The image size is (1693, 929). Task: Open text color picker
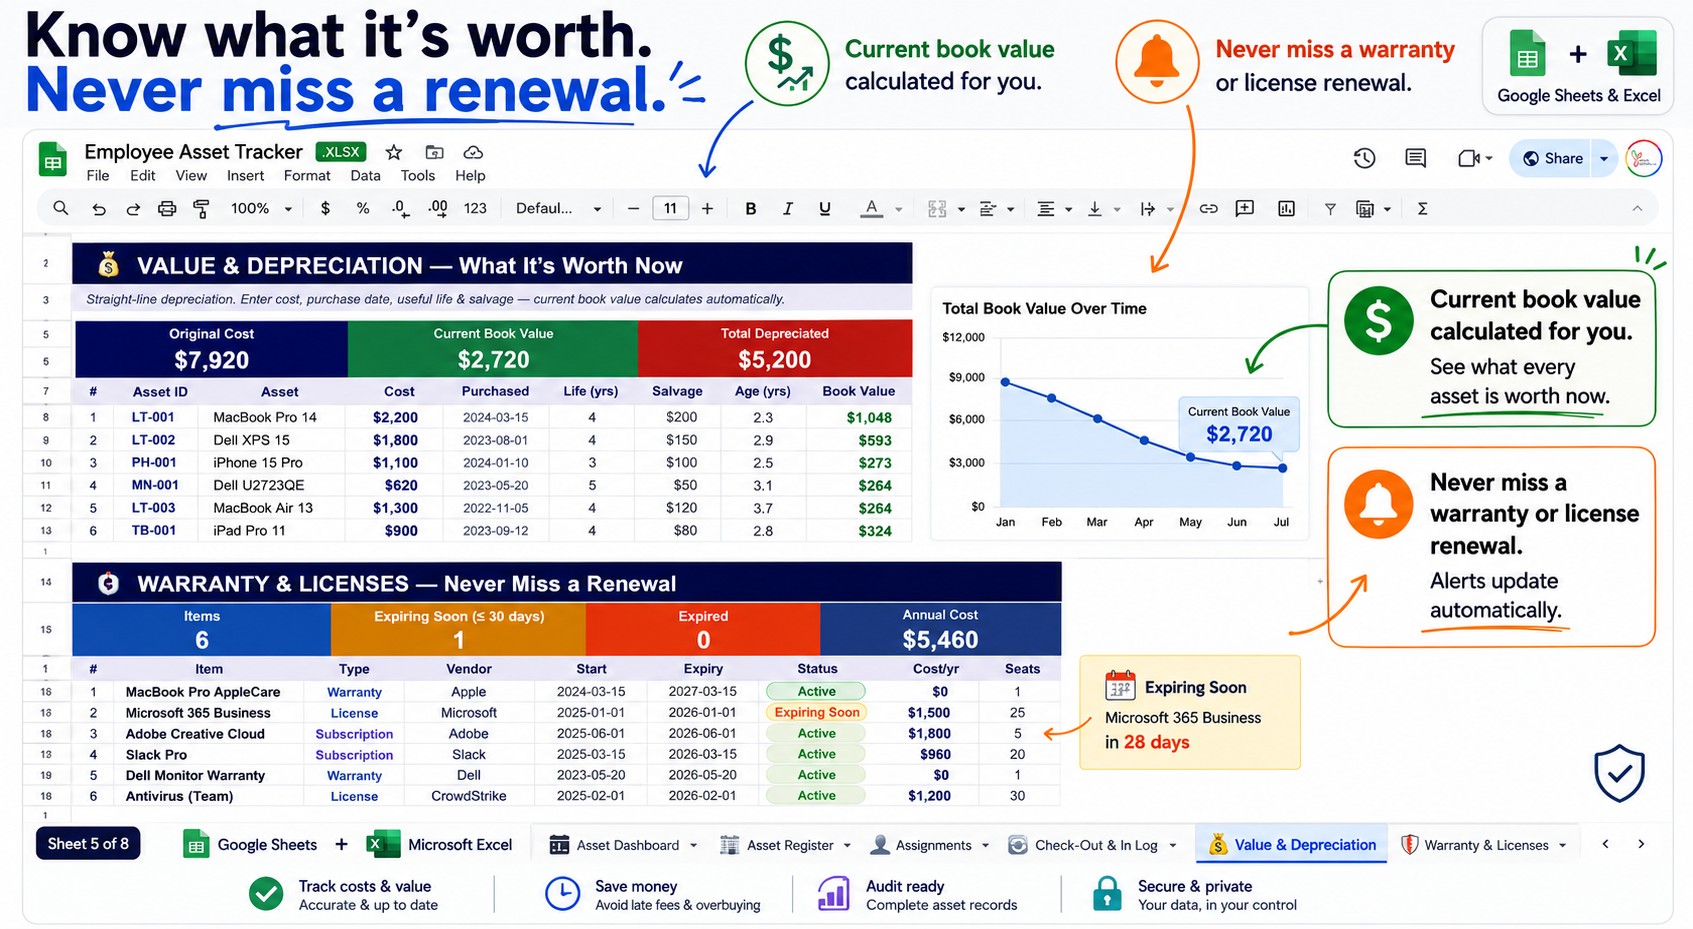point(872,209)
